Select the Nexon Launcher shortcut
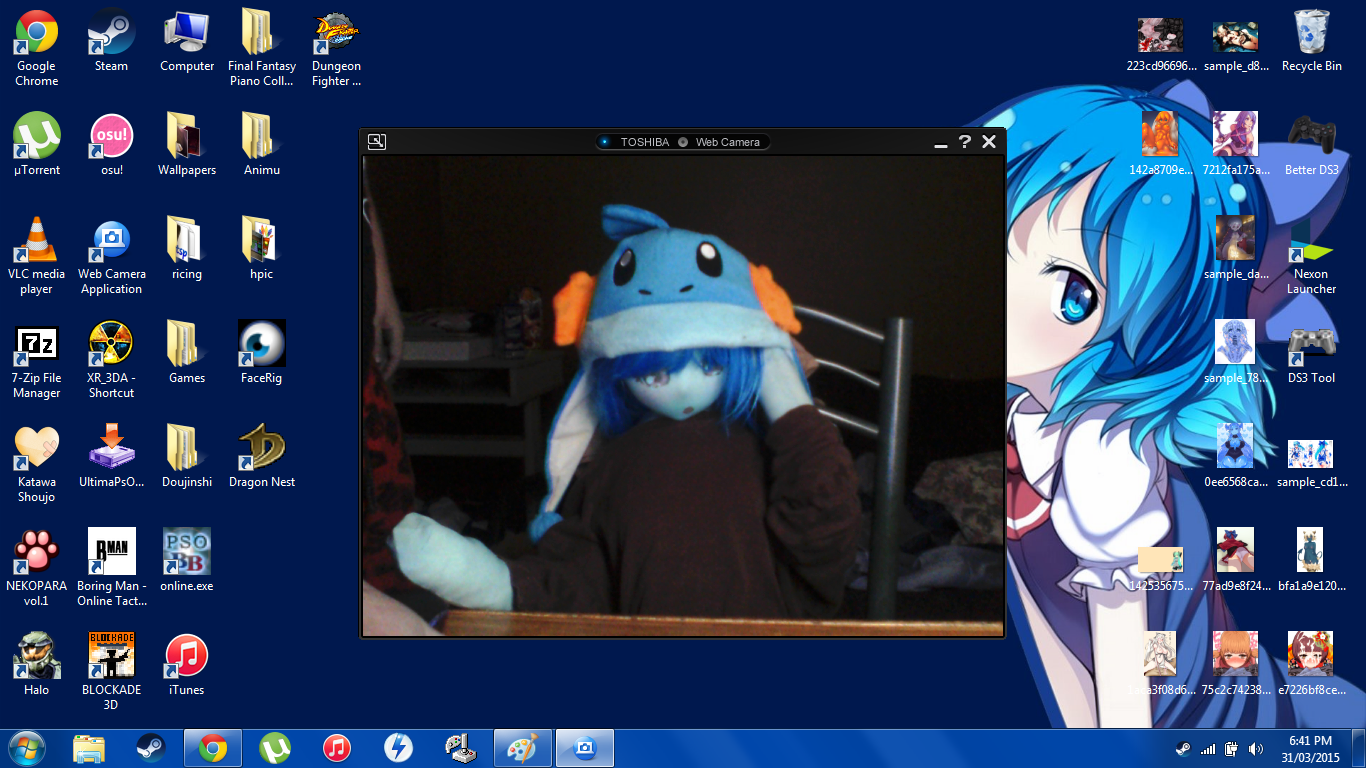This screenshot has height=768, width=1366. pyautogui.click(x=1312, y=256)
